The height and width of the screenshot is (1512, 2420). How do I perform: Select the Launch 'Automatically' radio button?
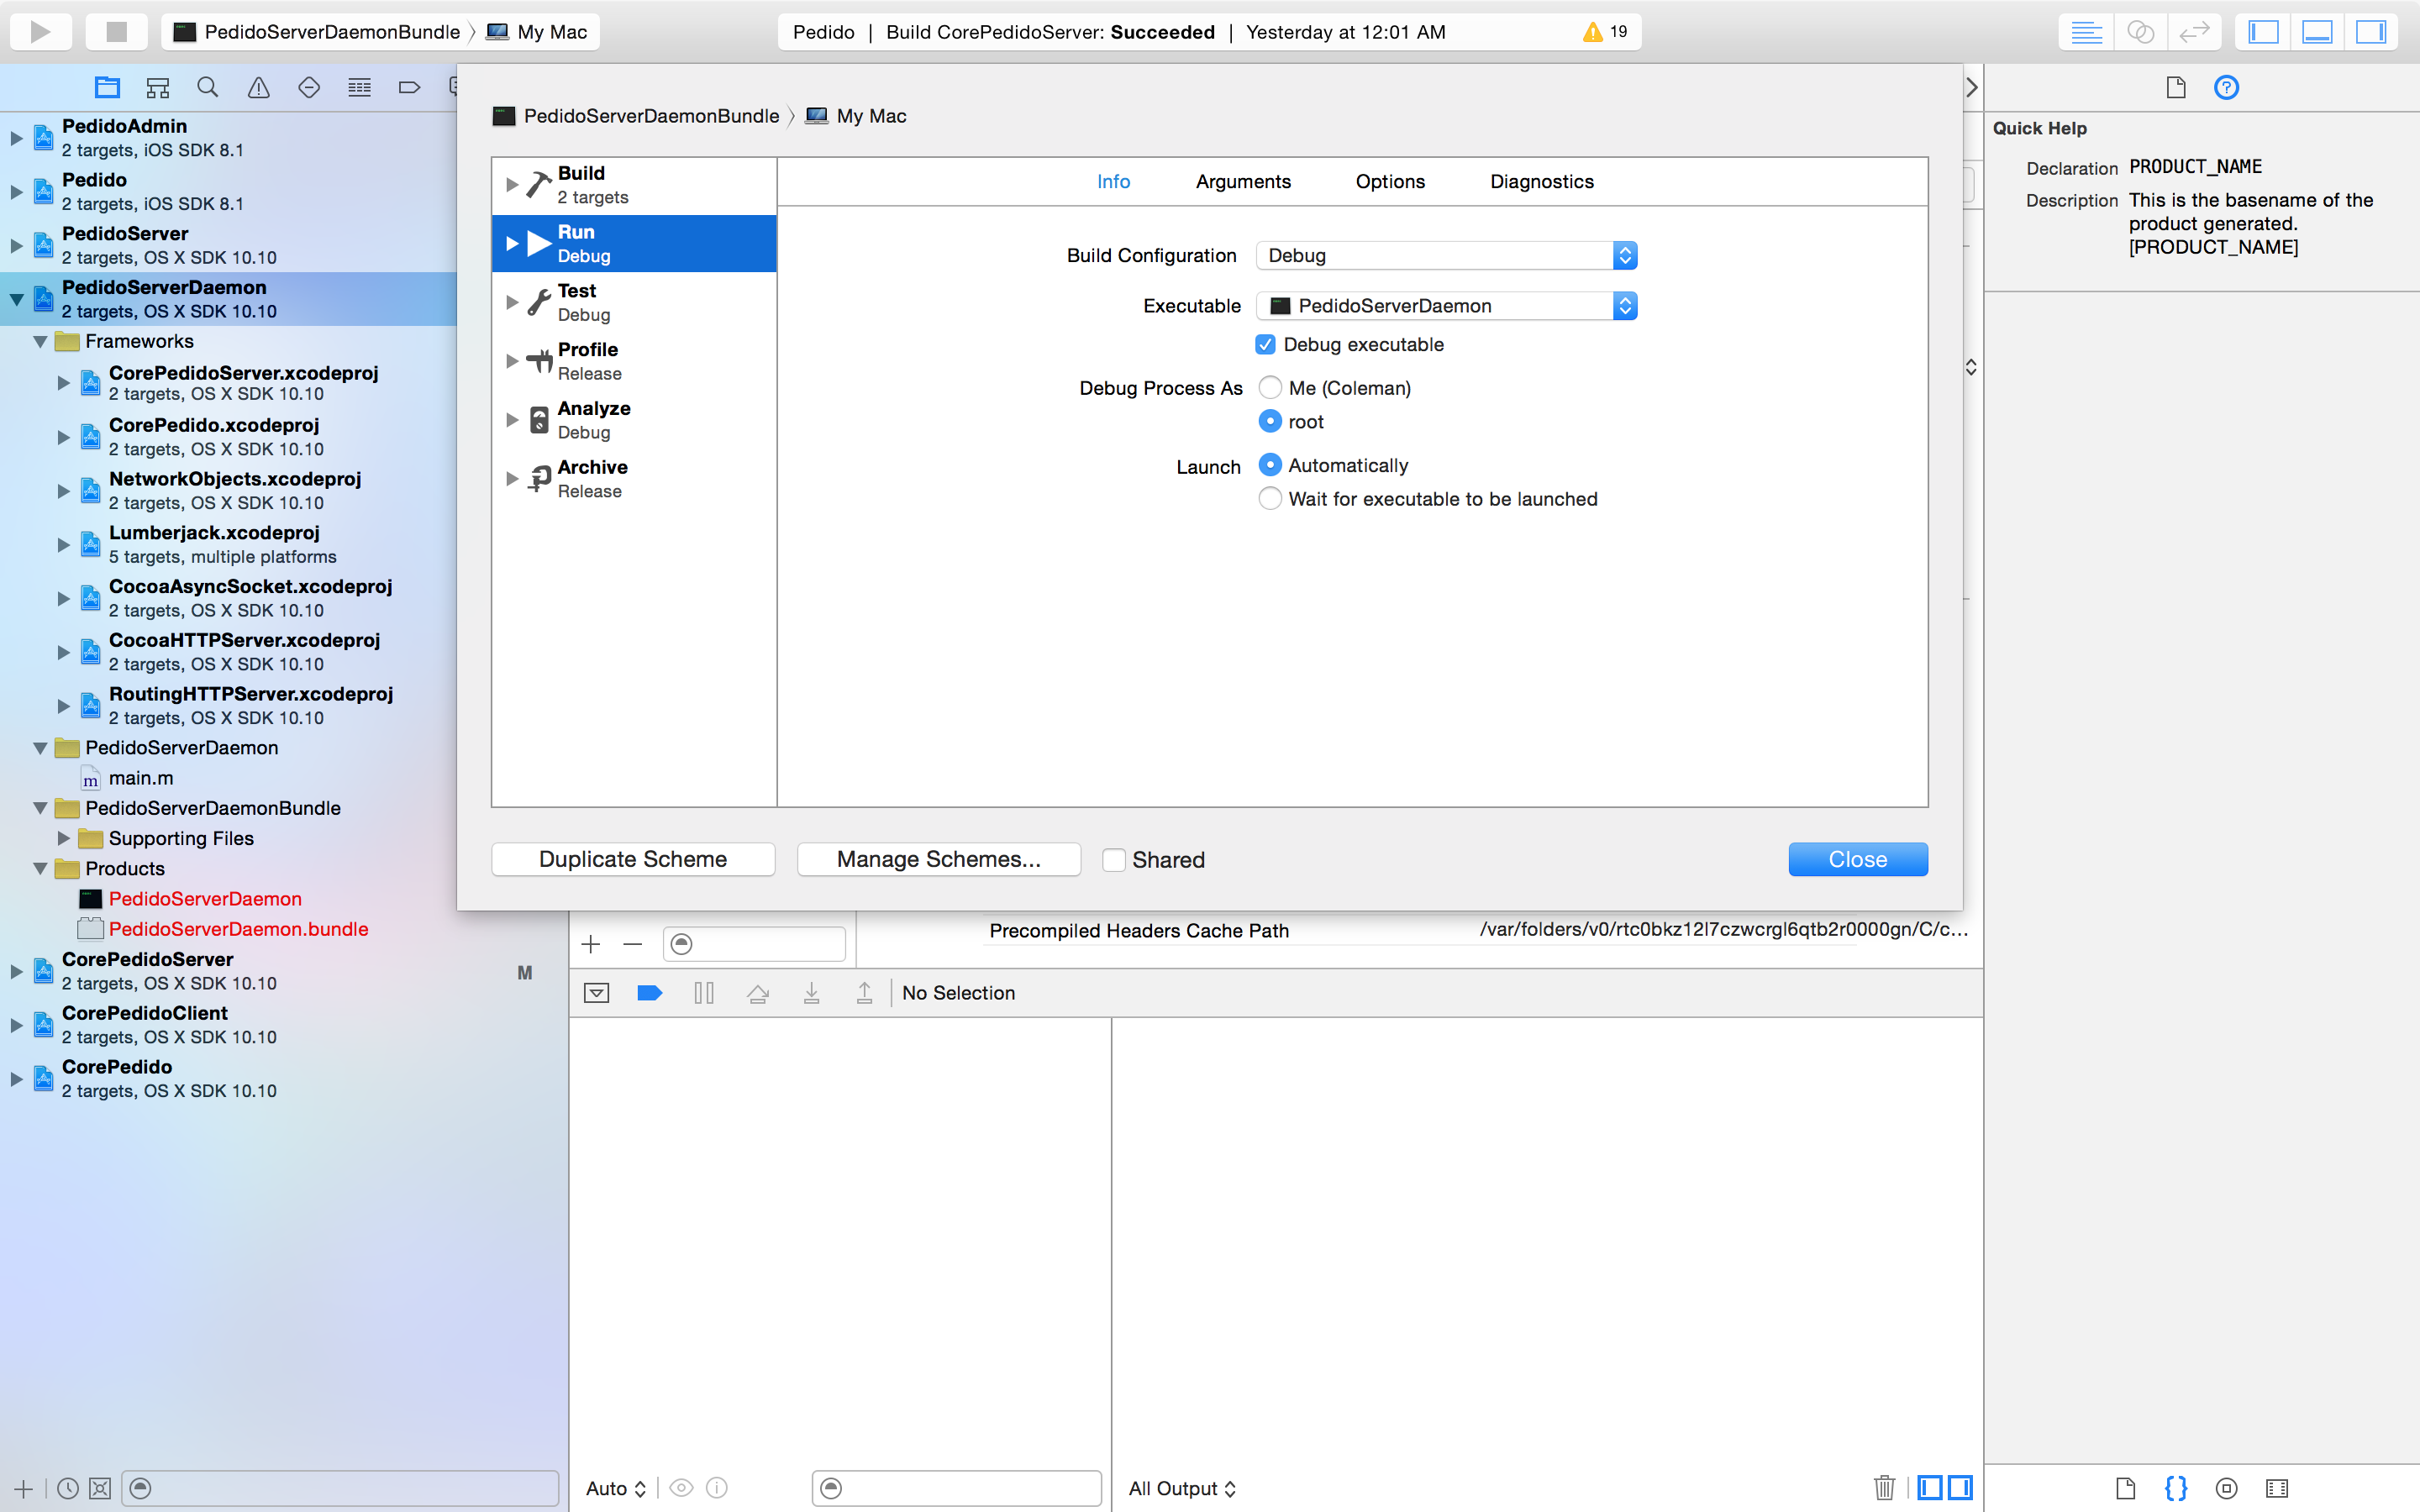[x=1270, y=465]
